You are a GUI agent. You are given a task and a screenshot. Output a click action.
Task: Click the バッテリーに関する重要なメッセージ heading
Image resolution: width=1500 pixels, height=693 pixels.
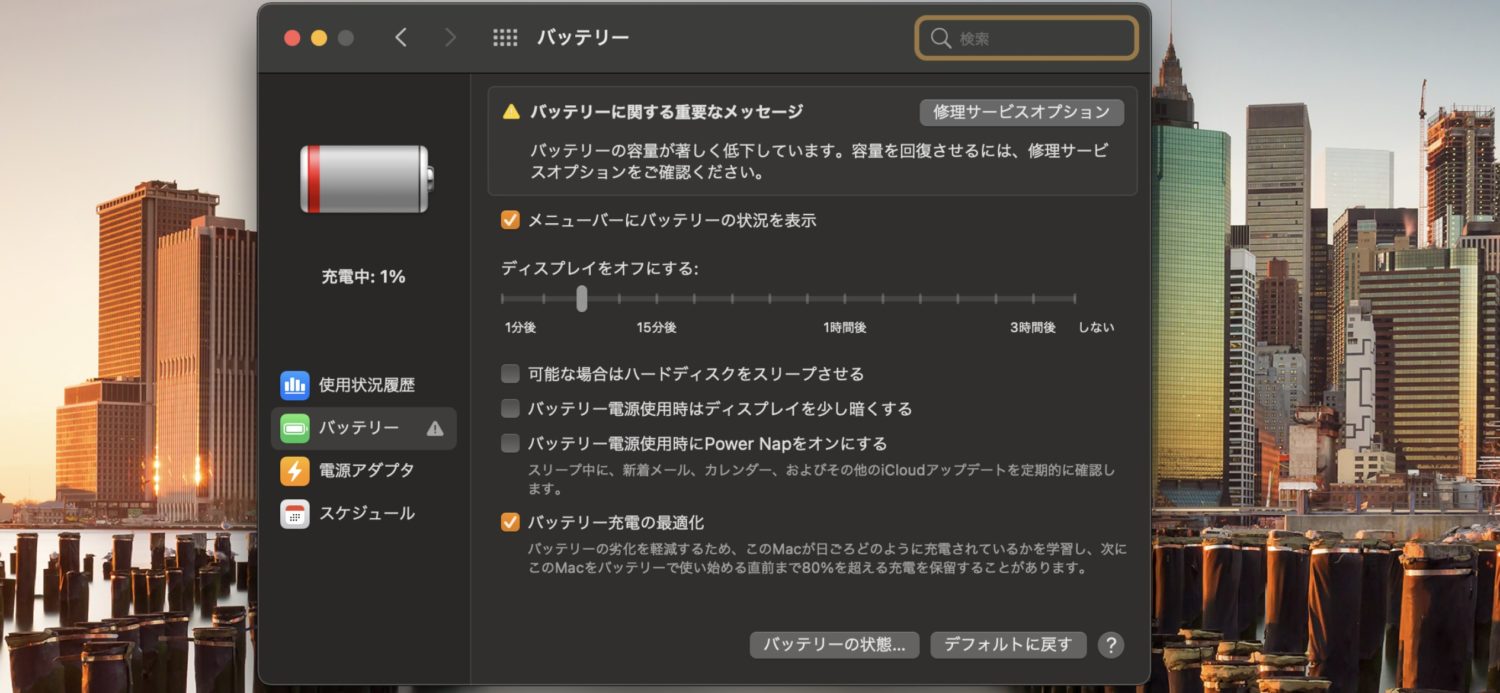[x=666, y=112]
